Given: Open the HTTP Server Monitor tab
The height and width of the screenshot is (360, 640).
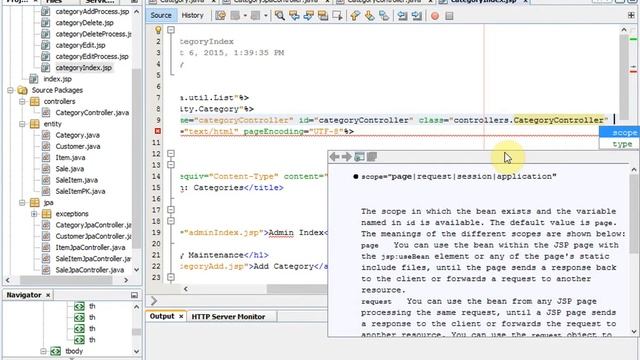Looking at the screenshot, I should [228, 317].
